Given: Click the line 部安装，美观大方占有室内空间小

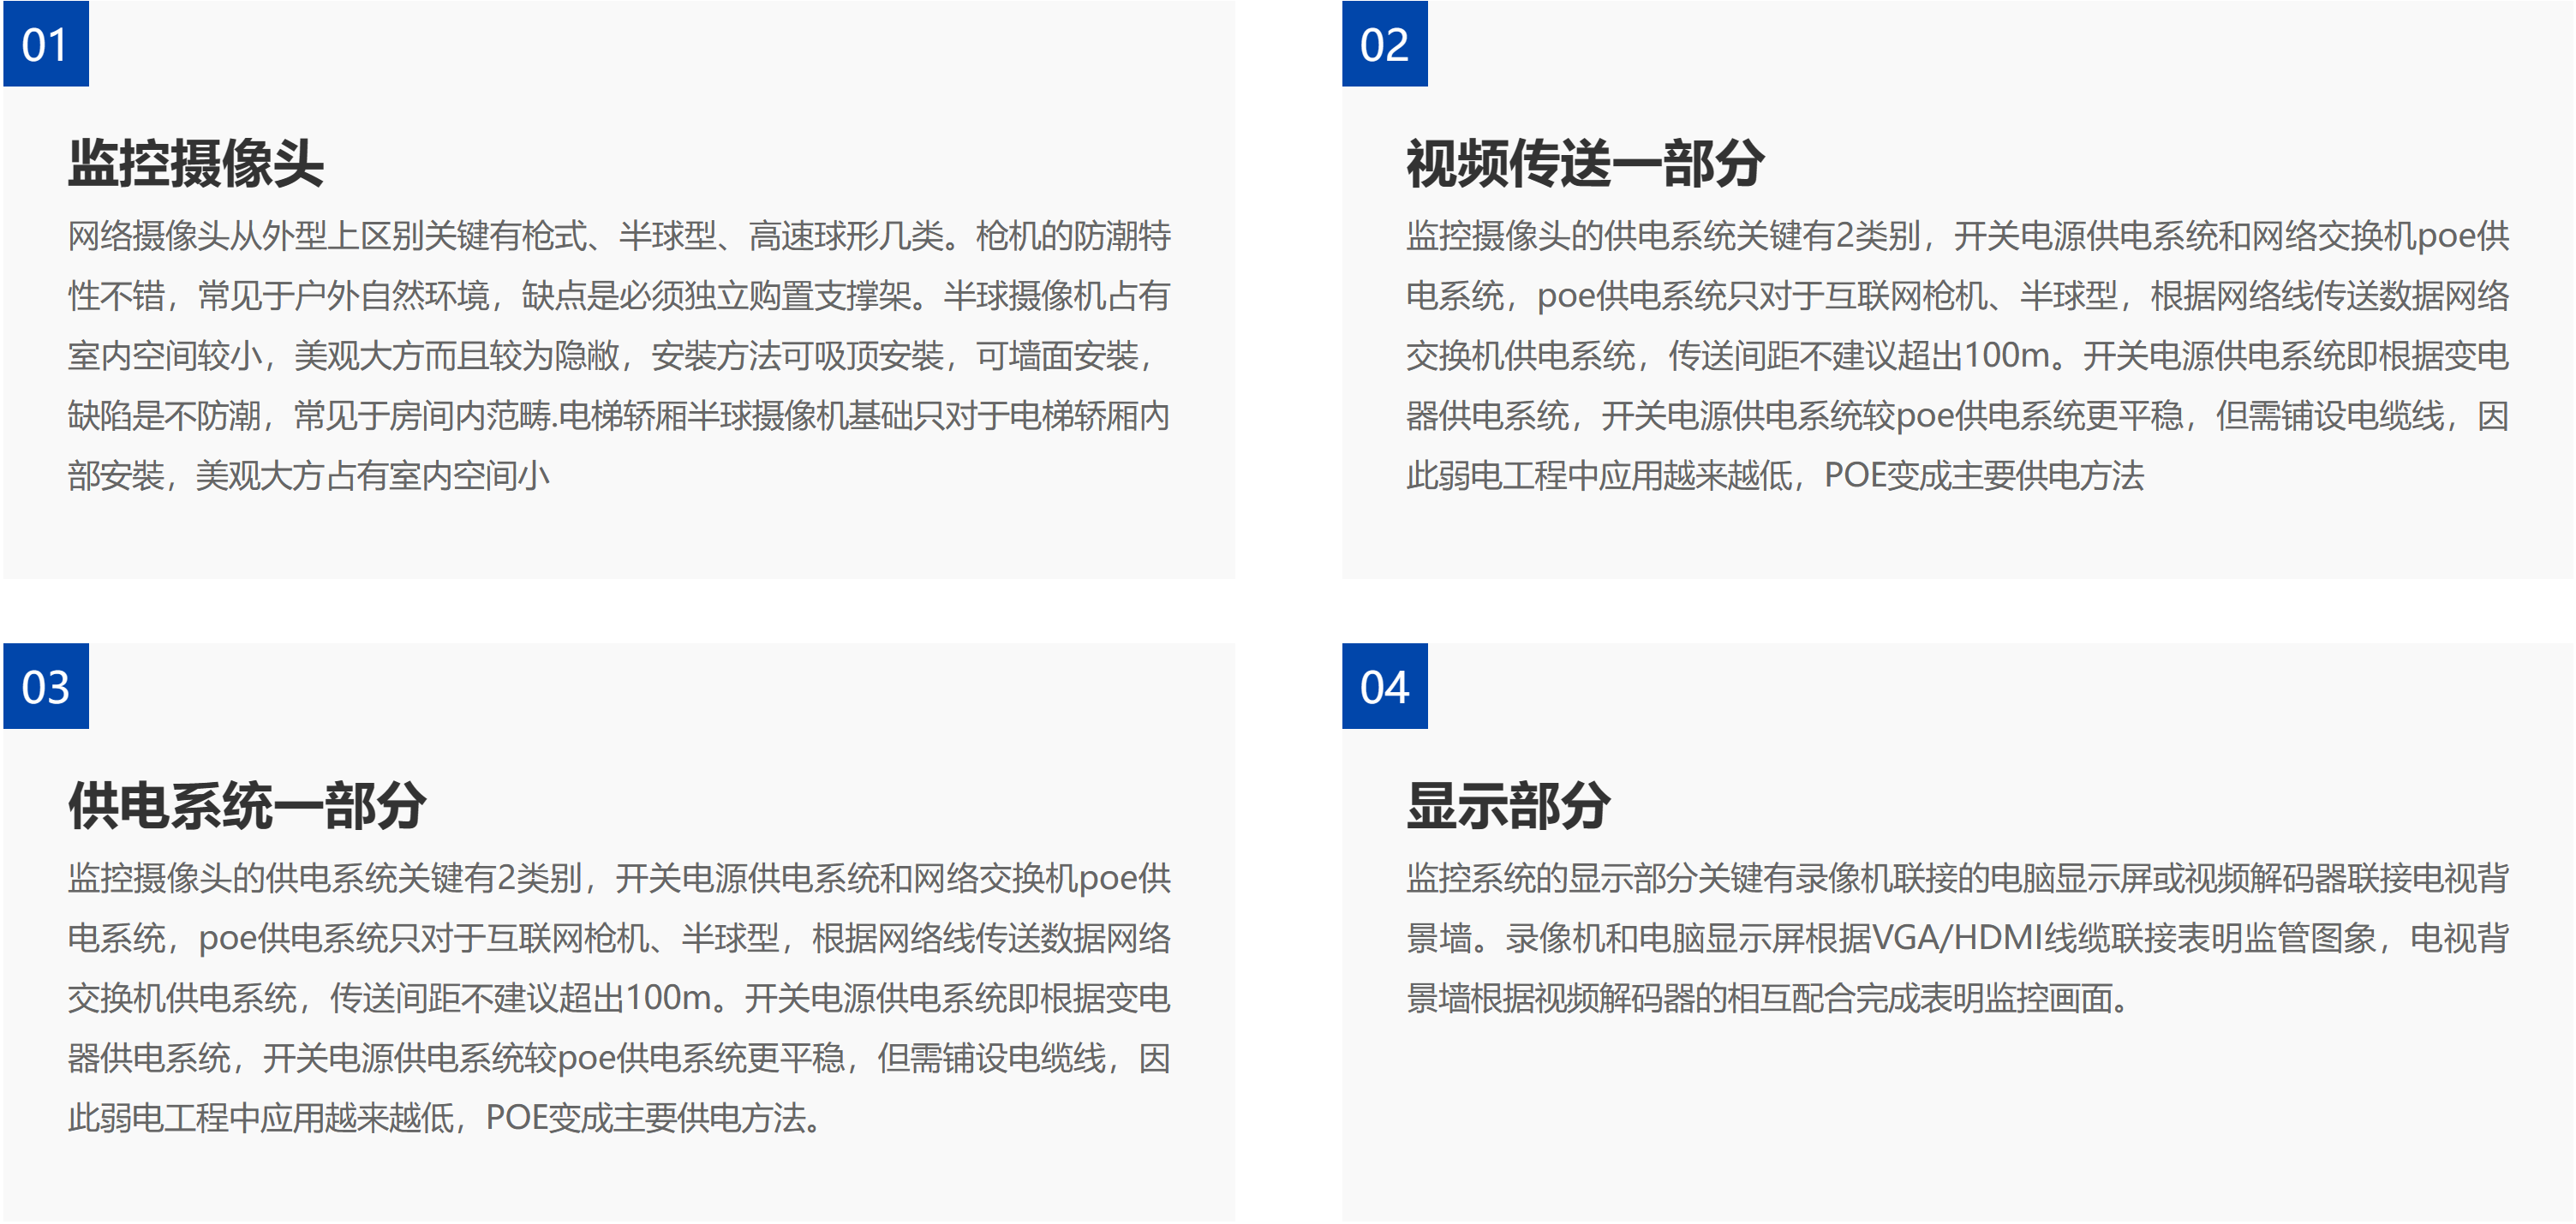Looking at the screenshot, I should (309, 476).
